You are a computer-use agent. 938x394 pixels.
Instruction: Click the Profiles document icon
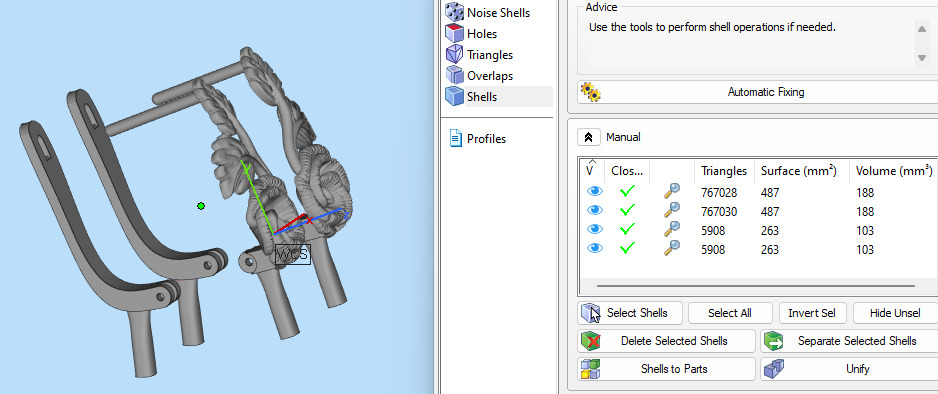point(456,139)
